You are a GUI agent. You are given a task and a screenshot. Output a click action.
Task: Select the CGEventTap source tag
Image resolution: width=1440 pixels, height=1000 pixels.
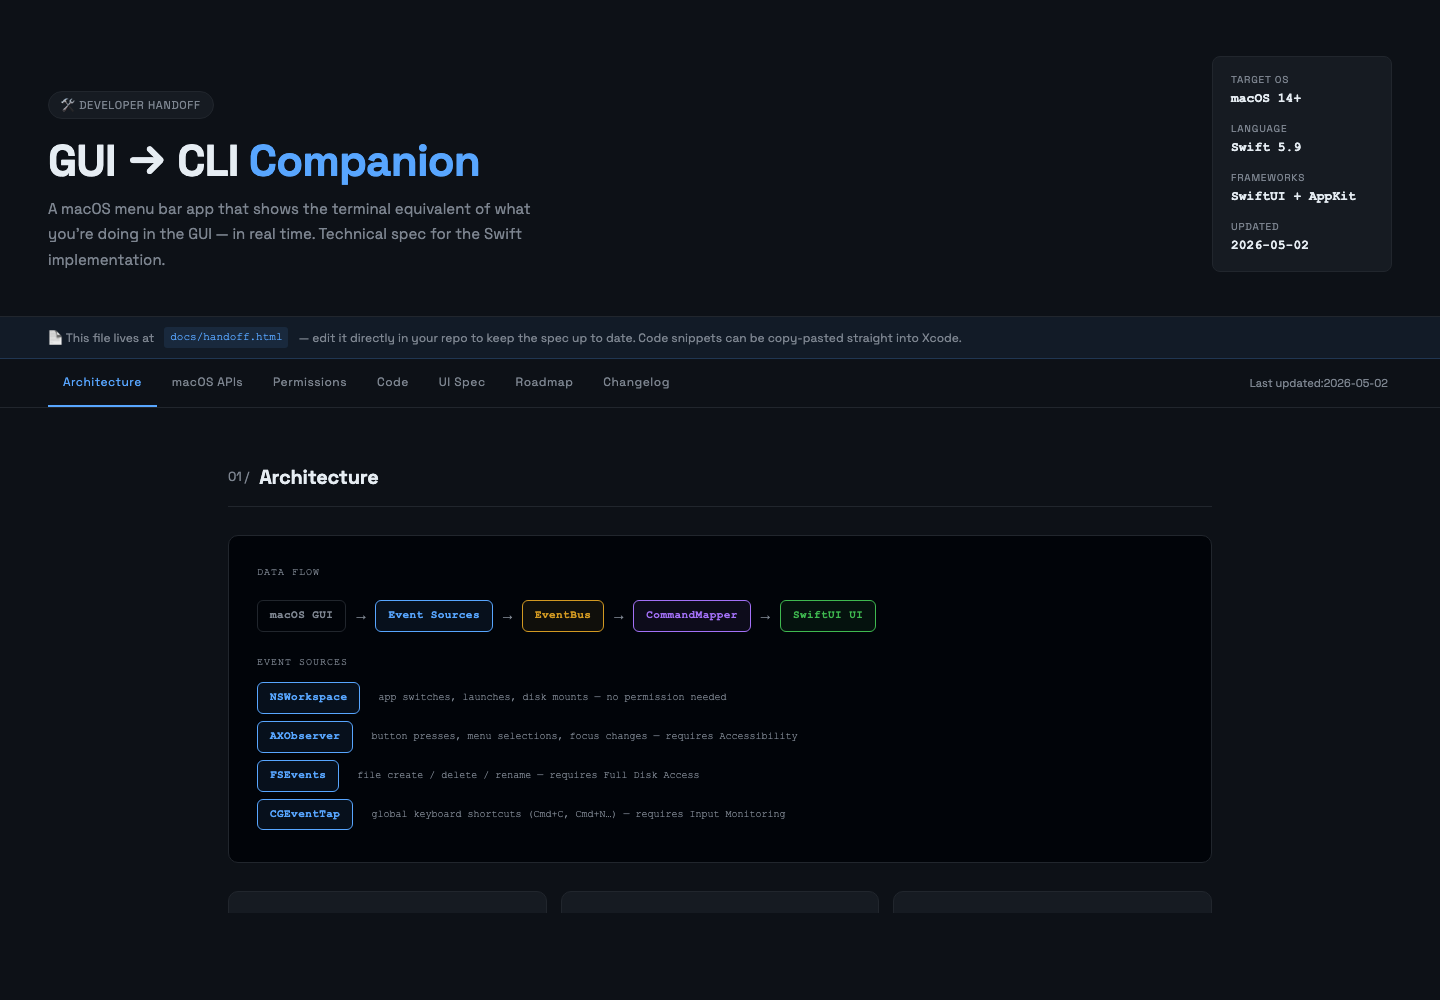click(305, 814)
